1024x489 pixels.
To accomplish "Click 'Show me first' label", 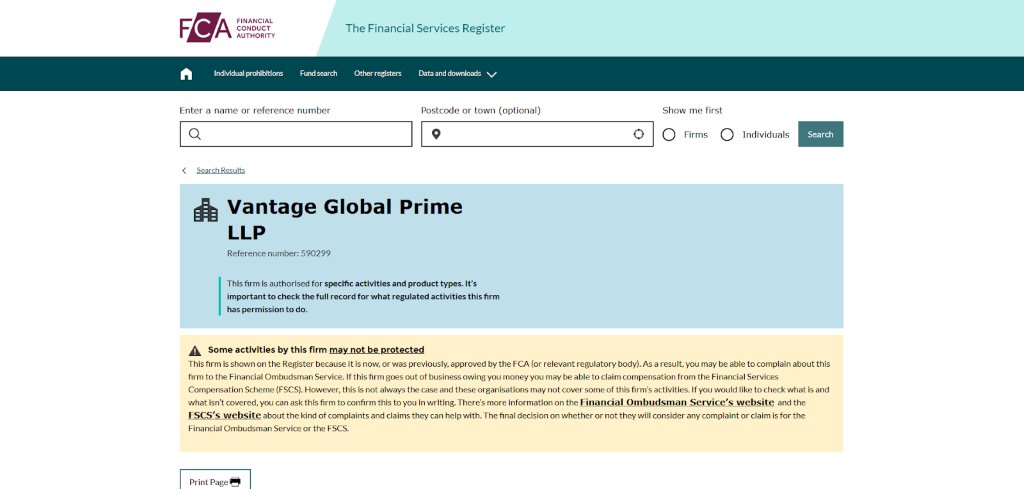I will tap(692, 110).
